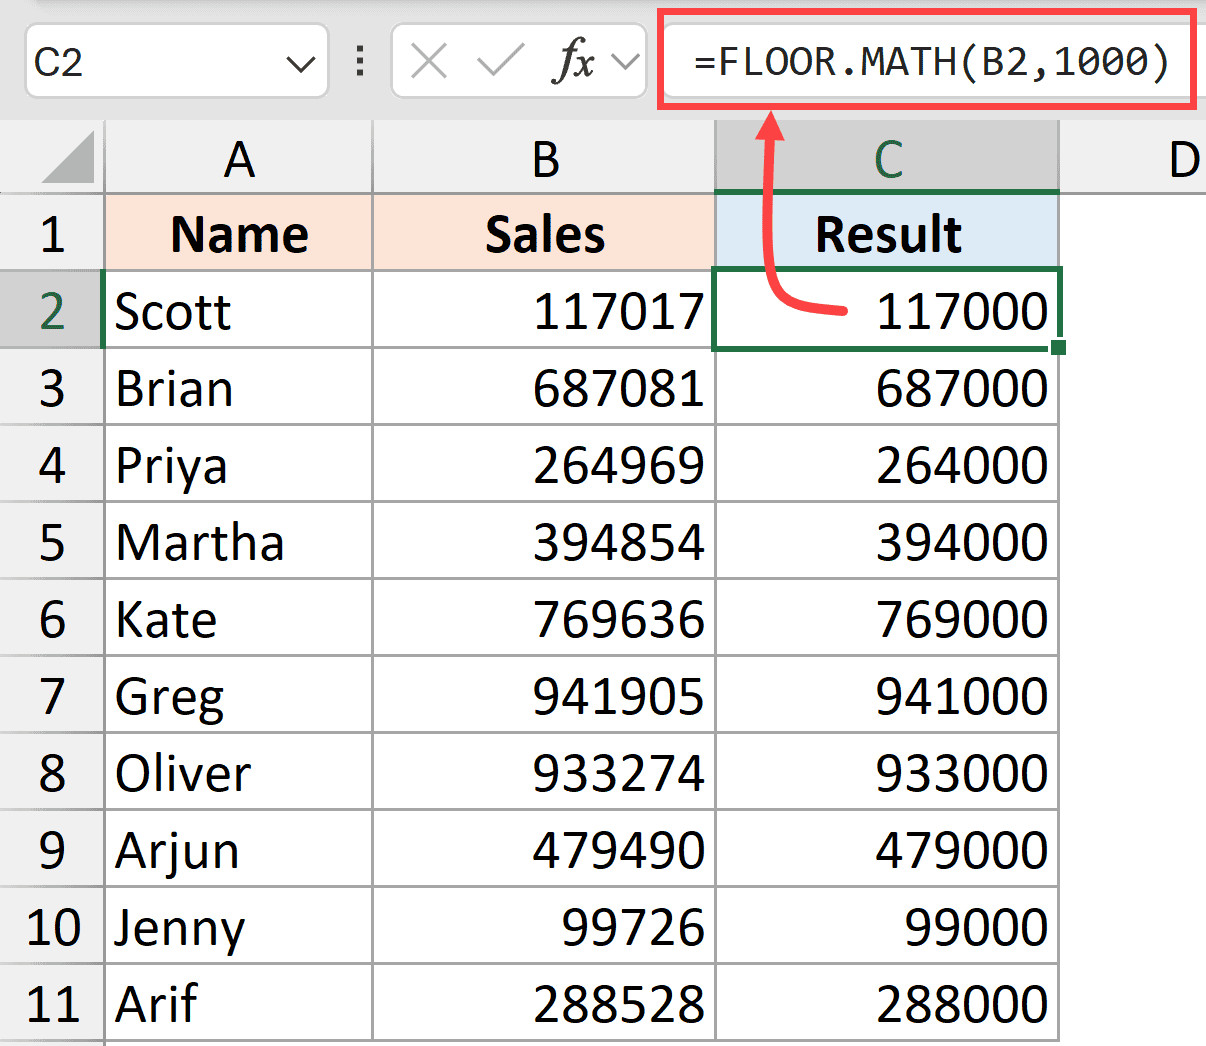Select column B header
Viewport: 1206px width, 1046px height.
point(545,158)
